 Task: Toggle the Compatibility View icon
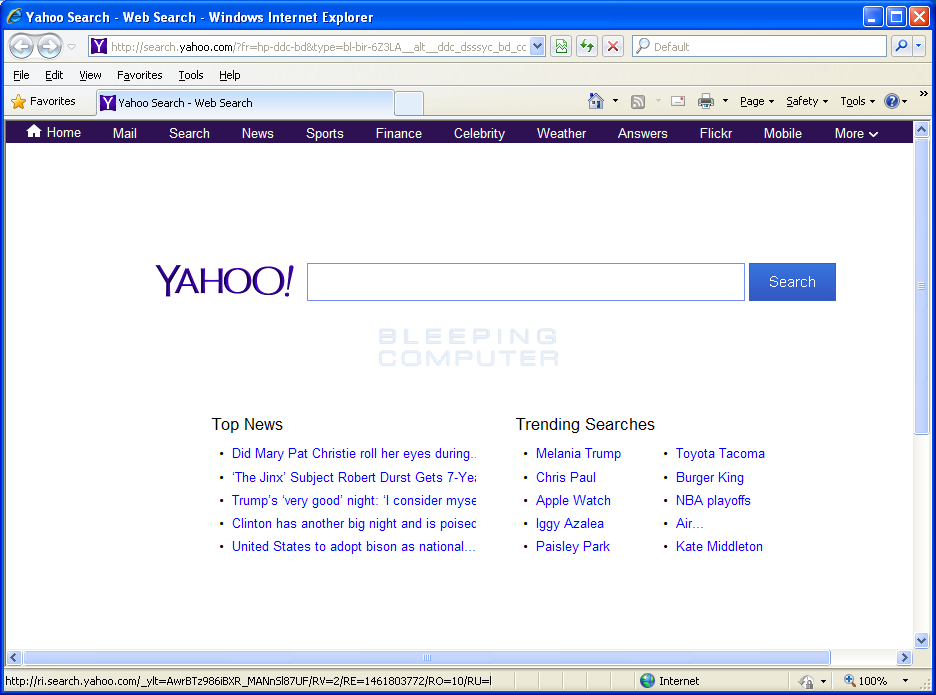[x=561, y=47]
